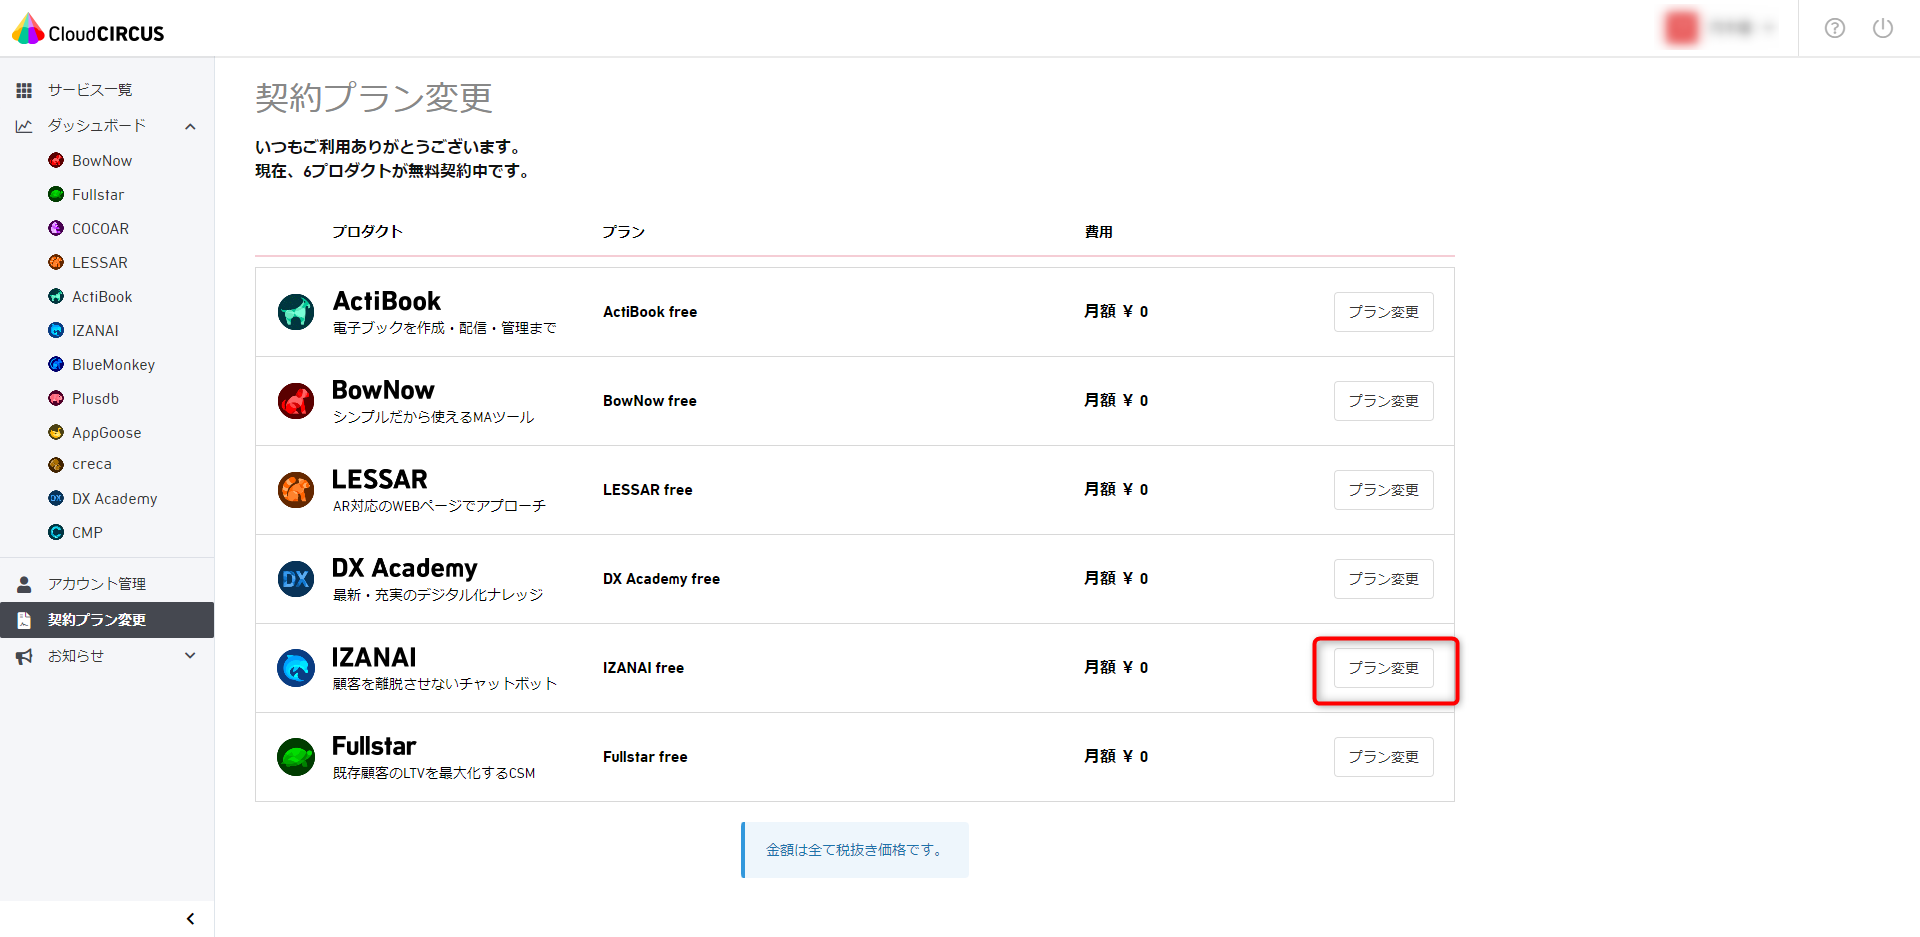The width and height of the screenshot is (1920, 937).
Task: Open アカウント管理 menu item
Action: [x=97, y=584]
